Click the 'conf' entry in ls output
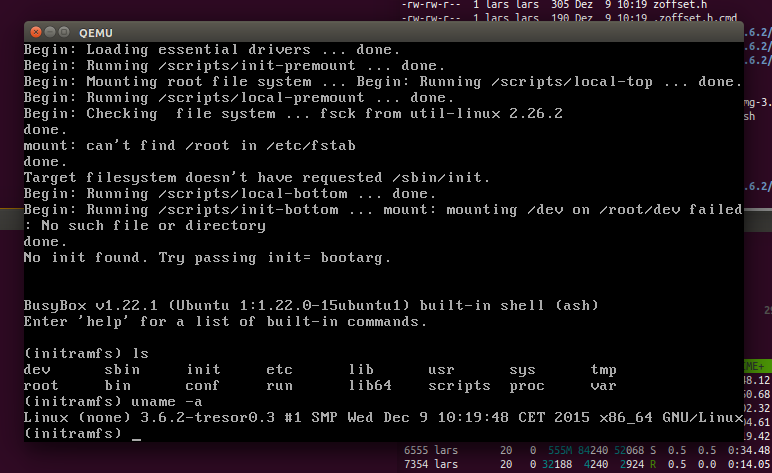Screen dimensions: 772x473 click(203, 385)
